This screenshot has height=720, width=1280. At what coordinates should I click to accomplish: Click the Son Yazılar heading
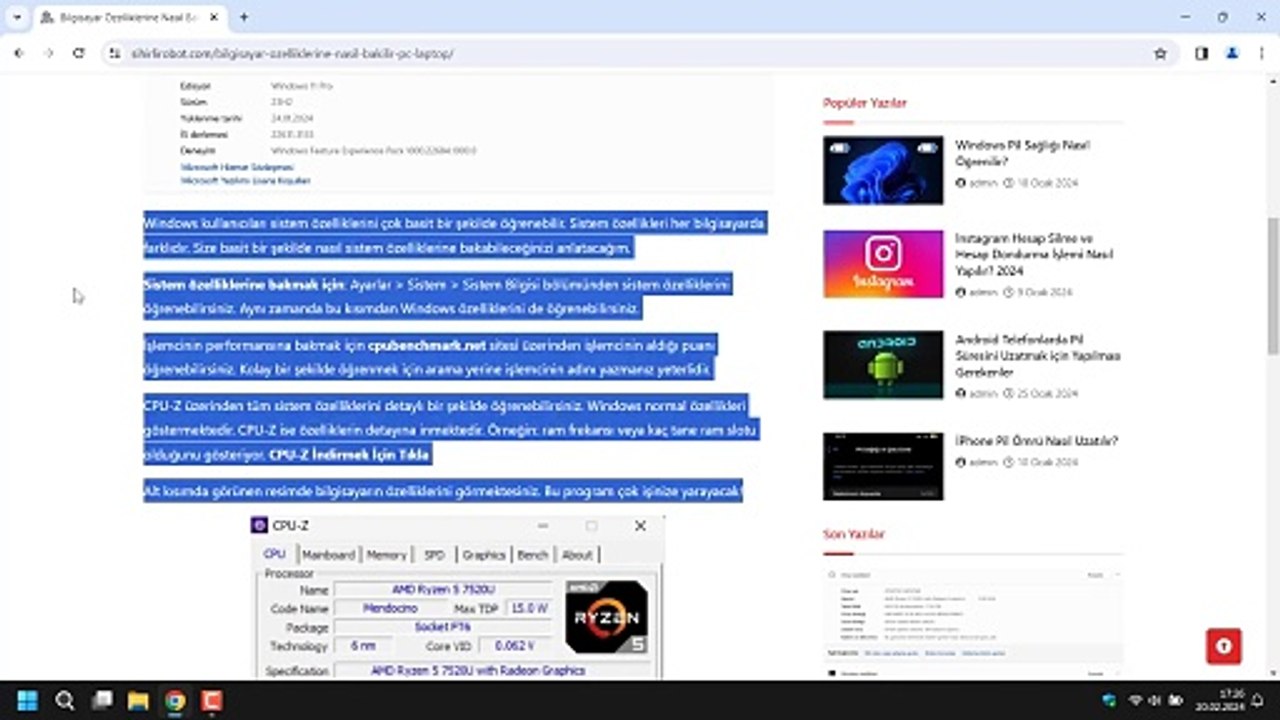pos(854,534)
